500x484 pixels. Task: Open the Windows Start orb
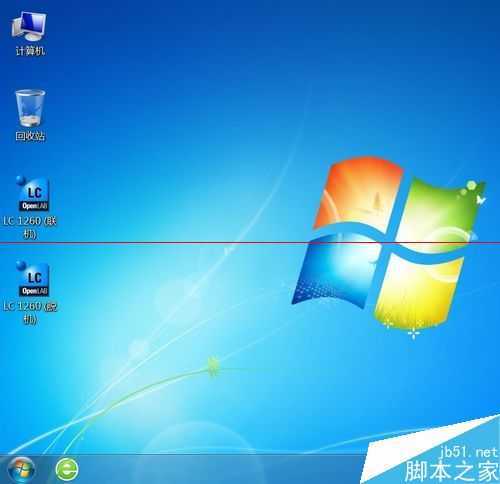click(x=21, y=469)
